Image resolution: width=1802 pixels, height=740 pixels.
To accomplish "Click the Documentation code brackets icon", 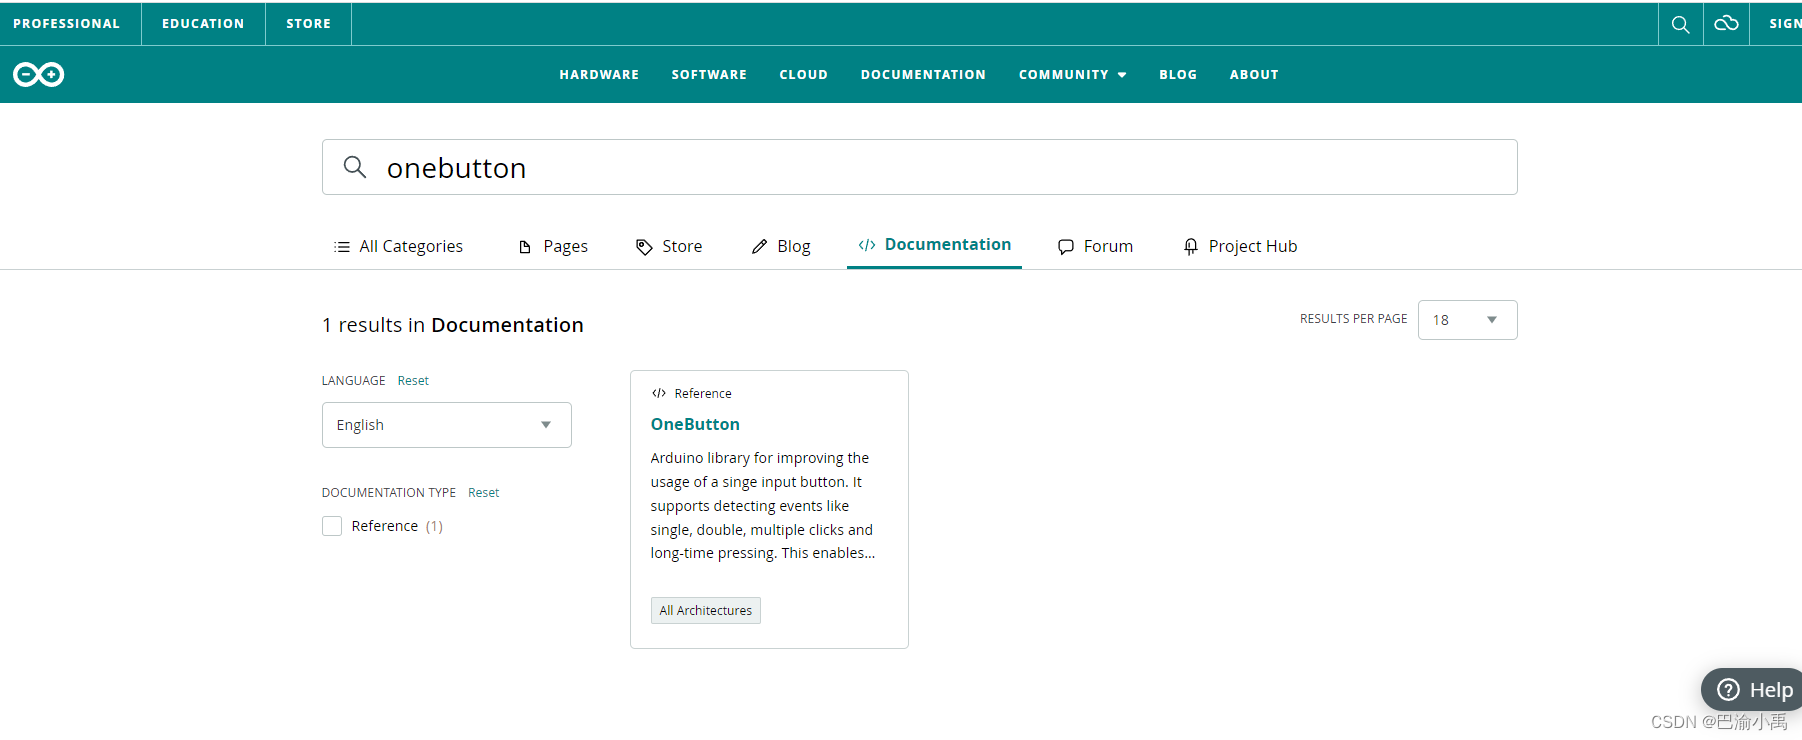I will 867,245.
